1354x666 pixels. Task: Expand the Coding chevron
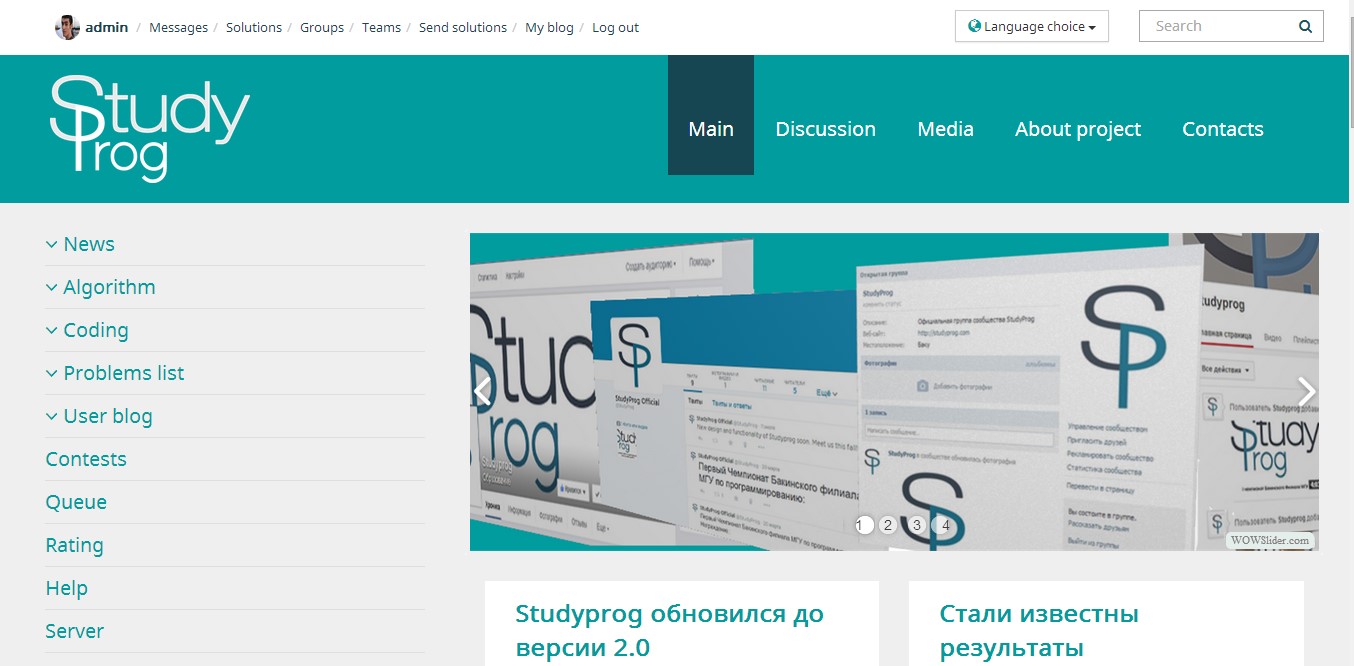[51, 330]
